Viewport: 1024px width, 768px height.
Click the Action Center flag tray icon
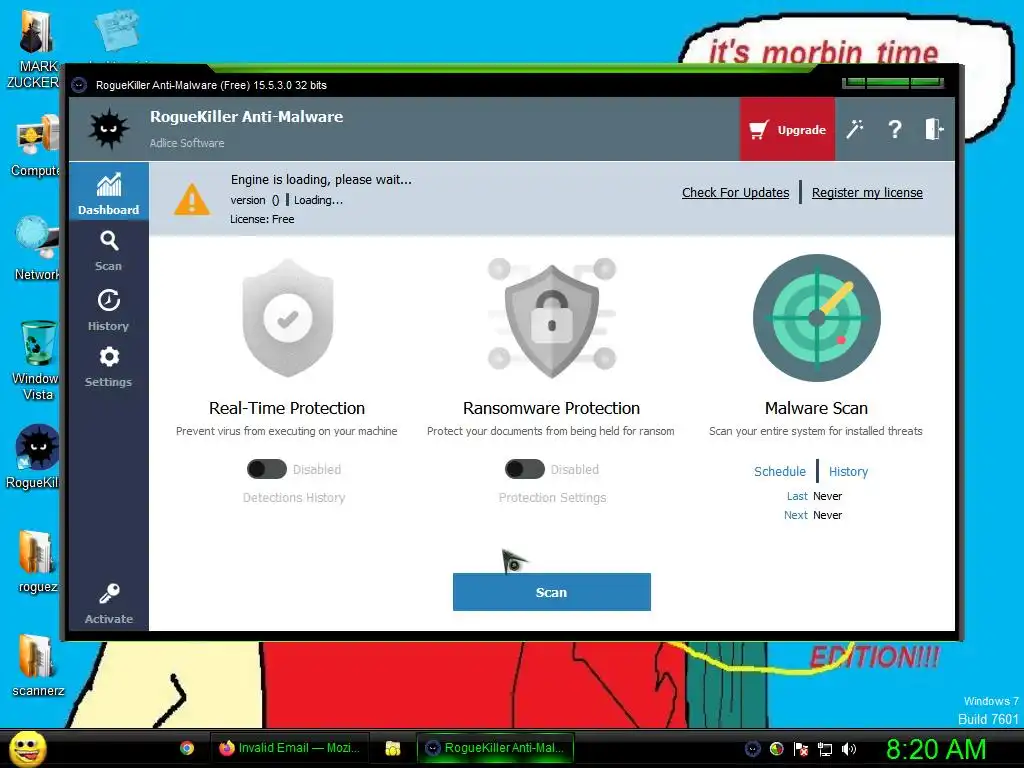point(801,749)
